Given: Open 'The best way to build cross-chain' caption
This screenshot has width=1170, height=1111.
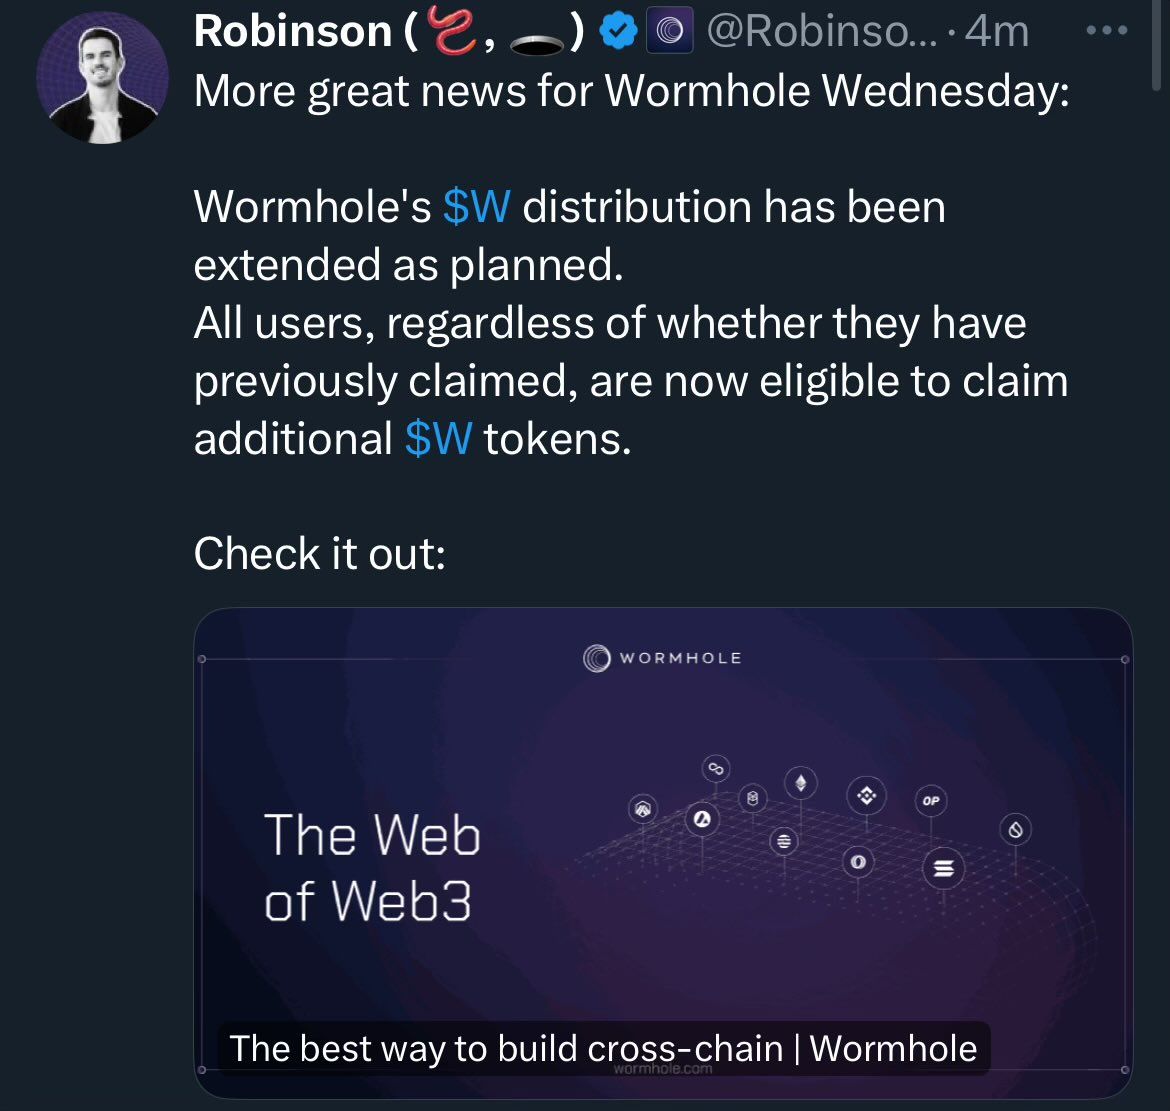Looking at the screenshot, I should point(603,1048).
